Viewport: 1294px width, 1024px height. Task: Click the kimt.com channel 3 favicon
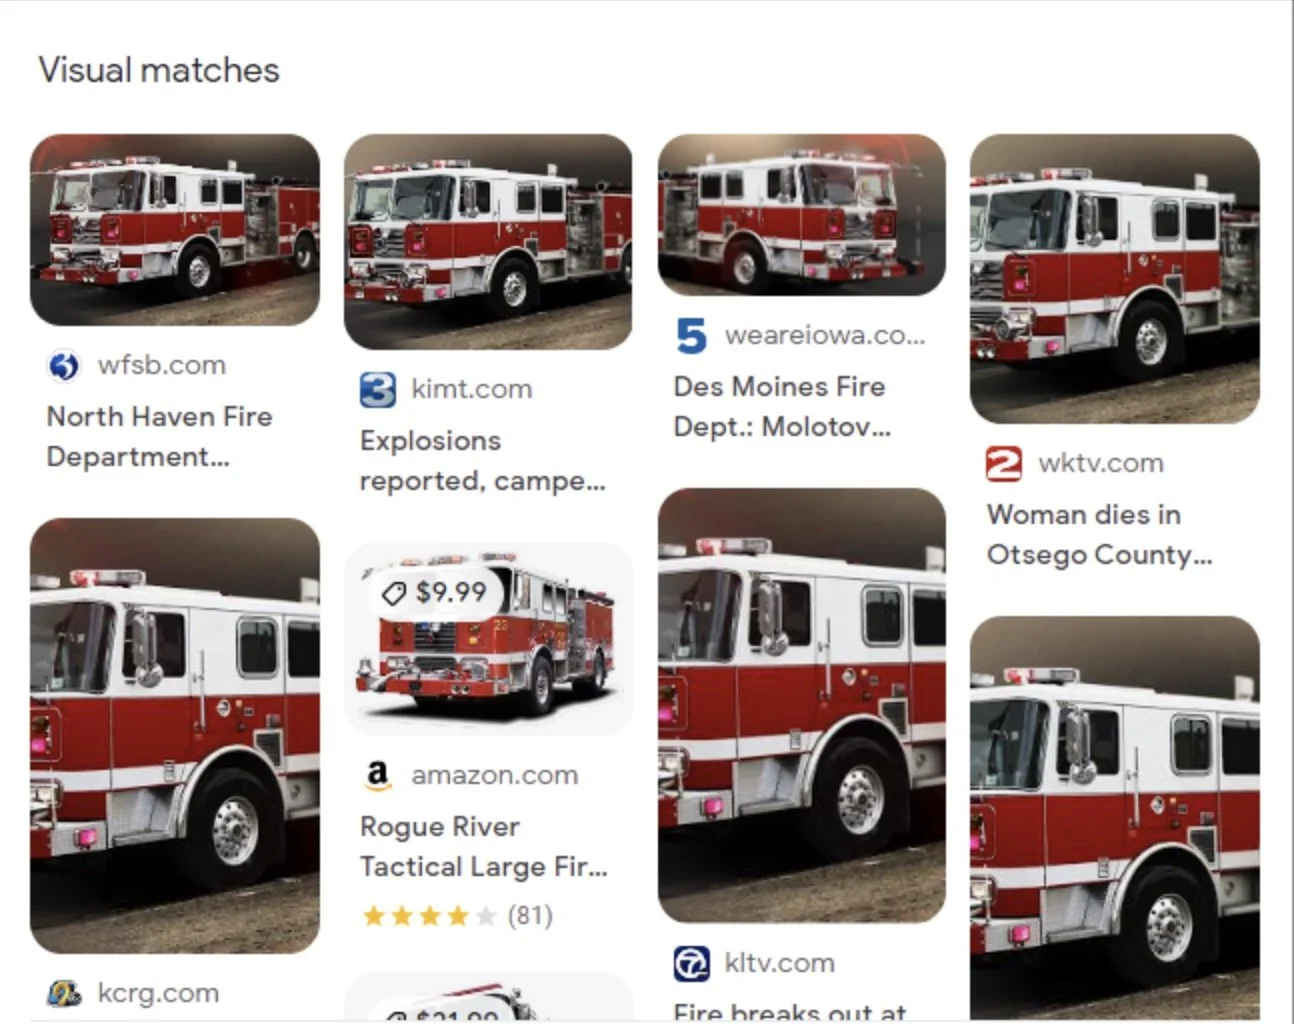377,389
